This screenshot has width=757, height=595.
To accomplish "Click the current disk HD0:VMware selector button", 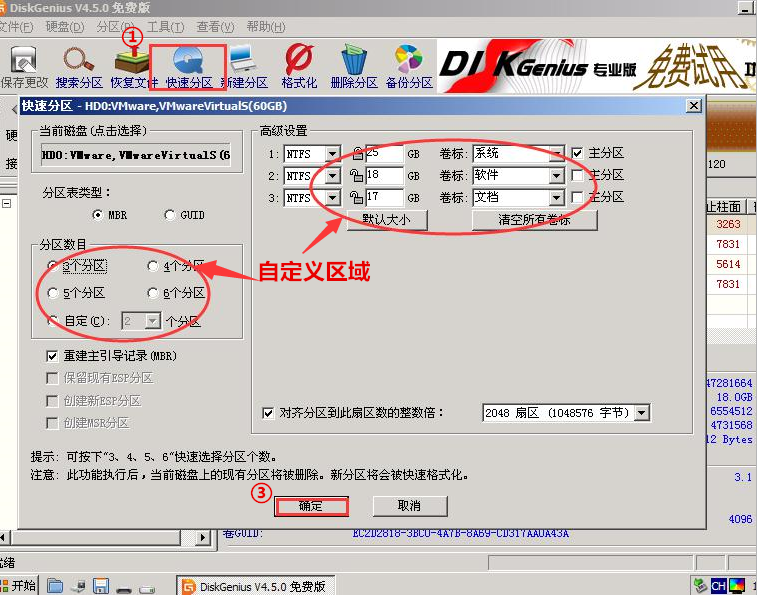I will click(136, 155).
